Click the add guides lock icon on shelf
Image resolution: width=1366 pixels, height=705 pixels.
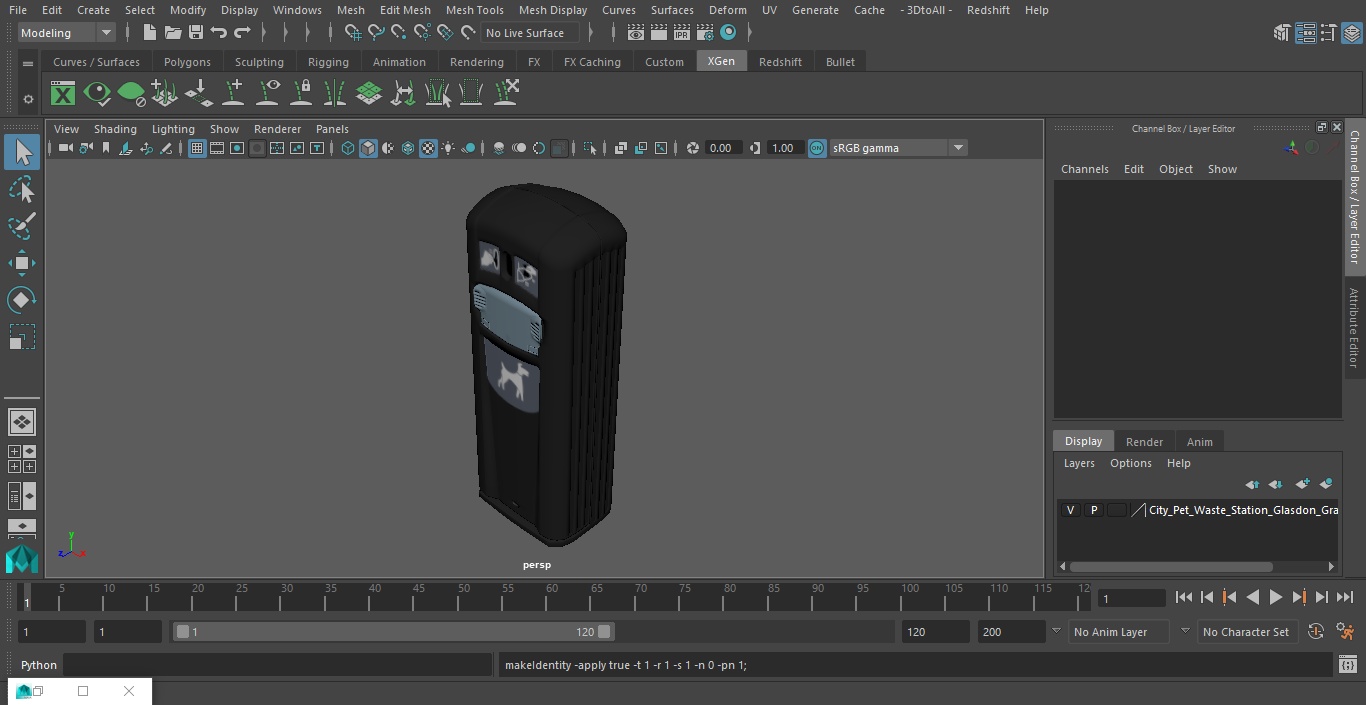tap(301, 94)
